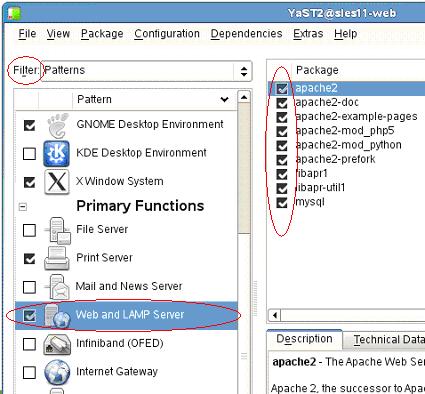Select KDE Desktop Environment pattern row
This screenshot has height=394, width=425.
click(127, 153)
